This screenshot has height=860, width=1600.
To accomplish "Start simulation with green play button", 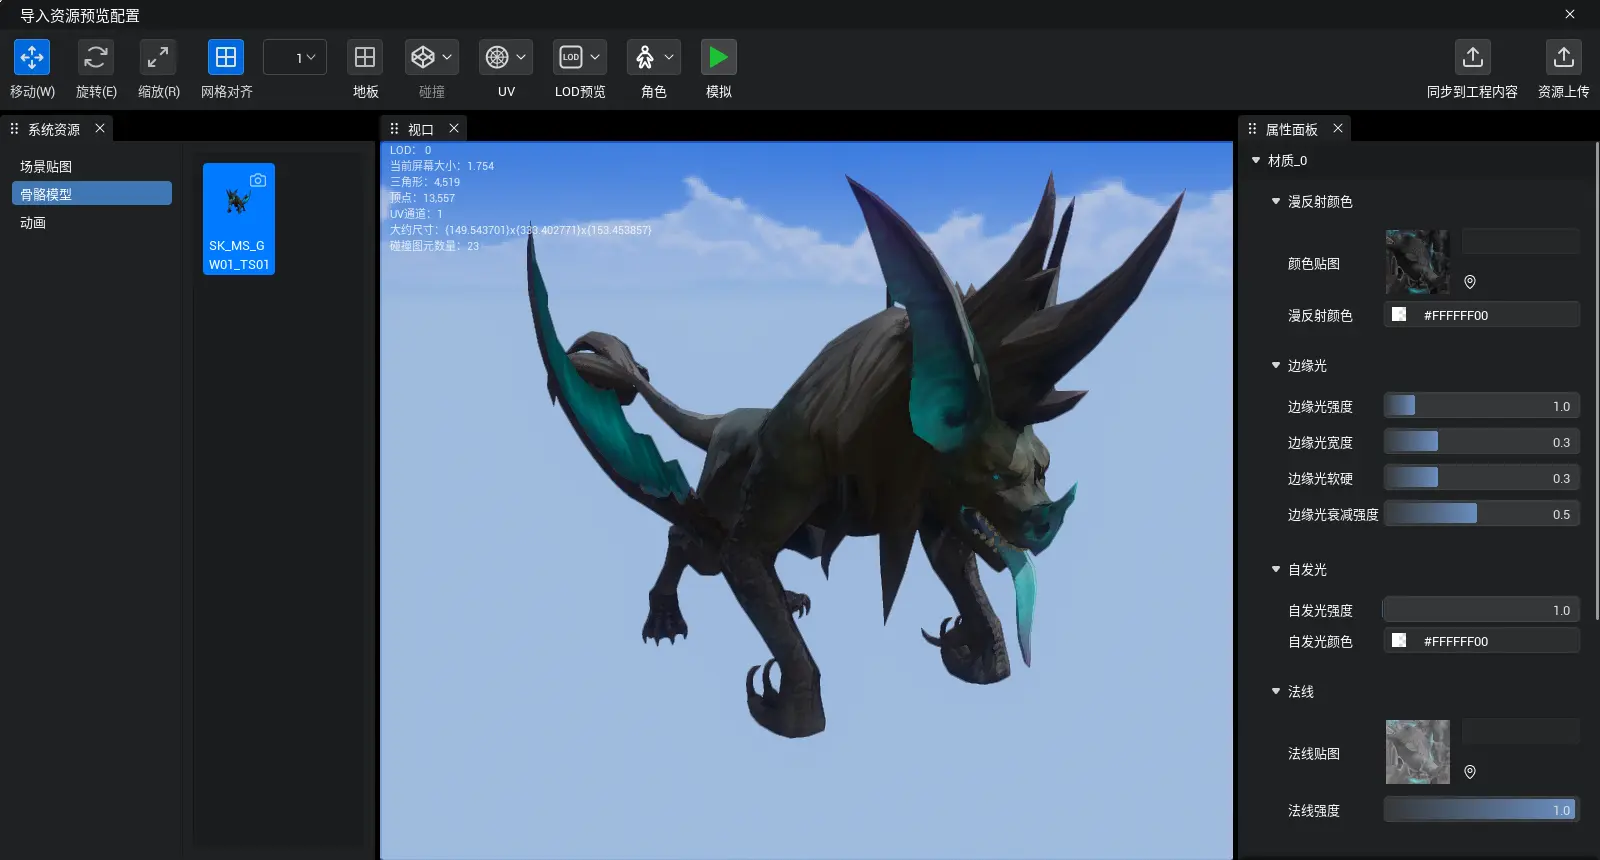I will coord(718,57).
